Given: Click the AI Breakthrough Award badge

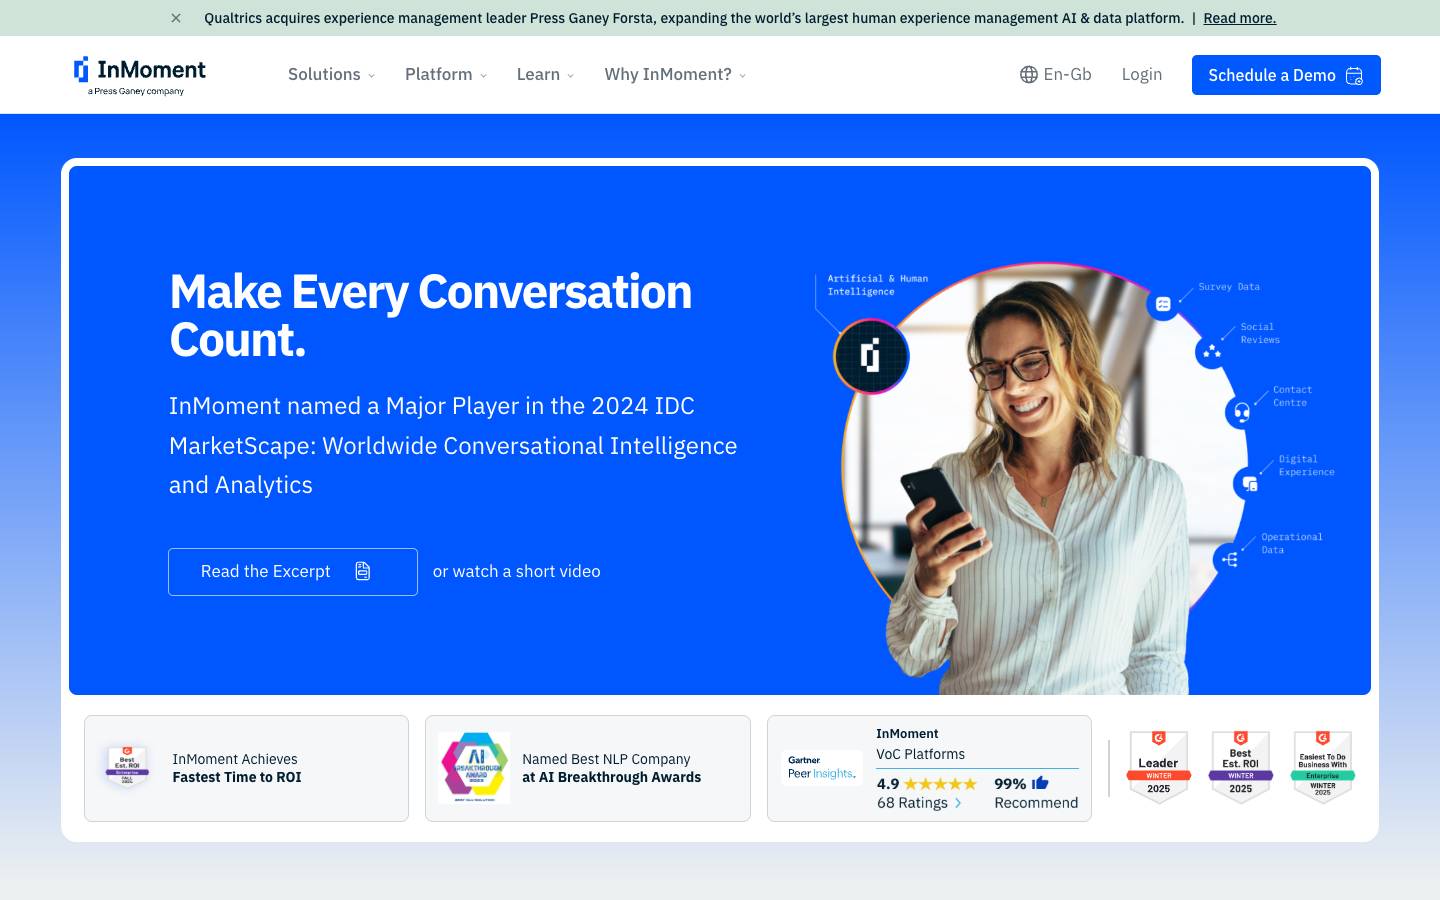Looking at the screenshot, I should 474,768.
